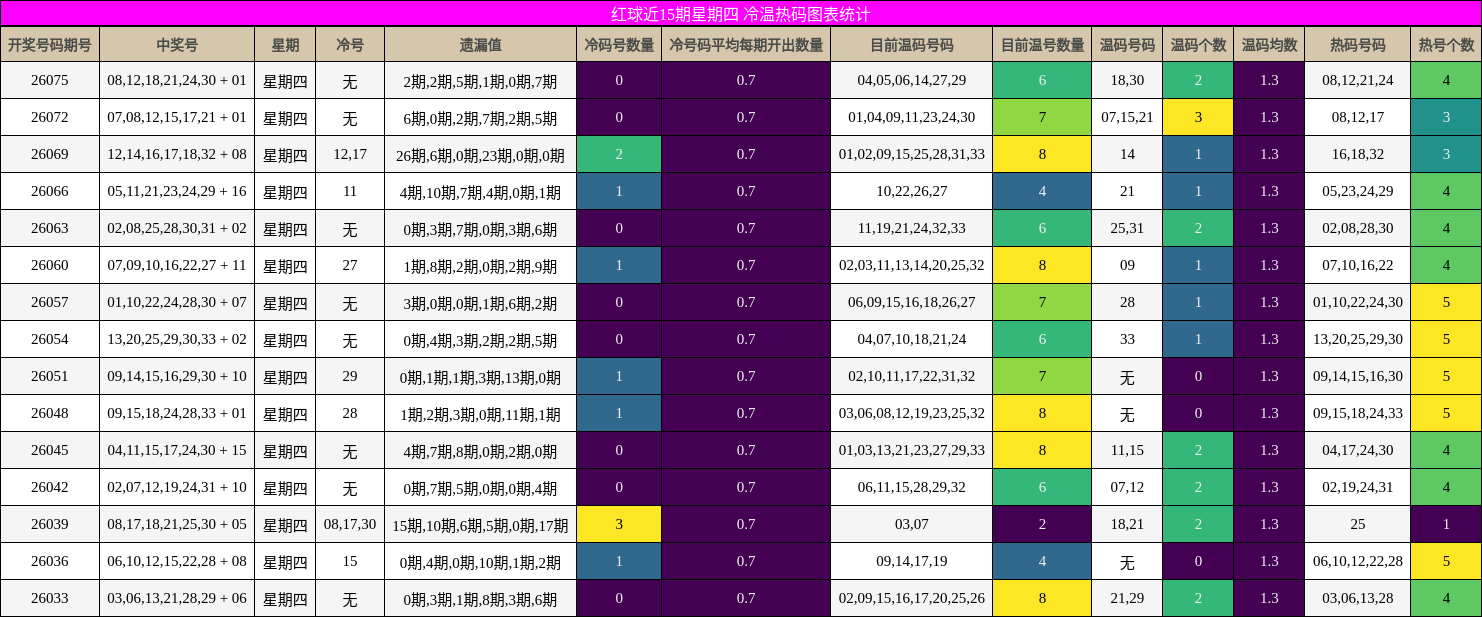1482x617 pixels.
Task: Click issue number 26048
Action: pos(50,413)
